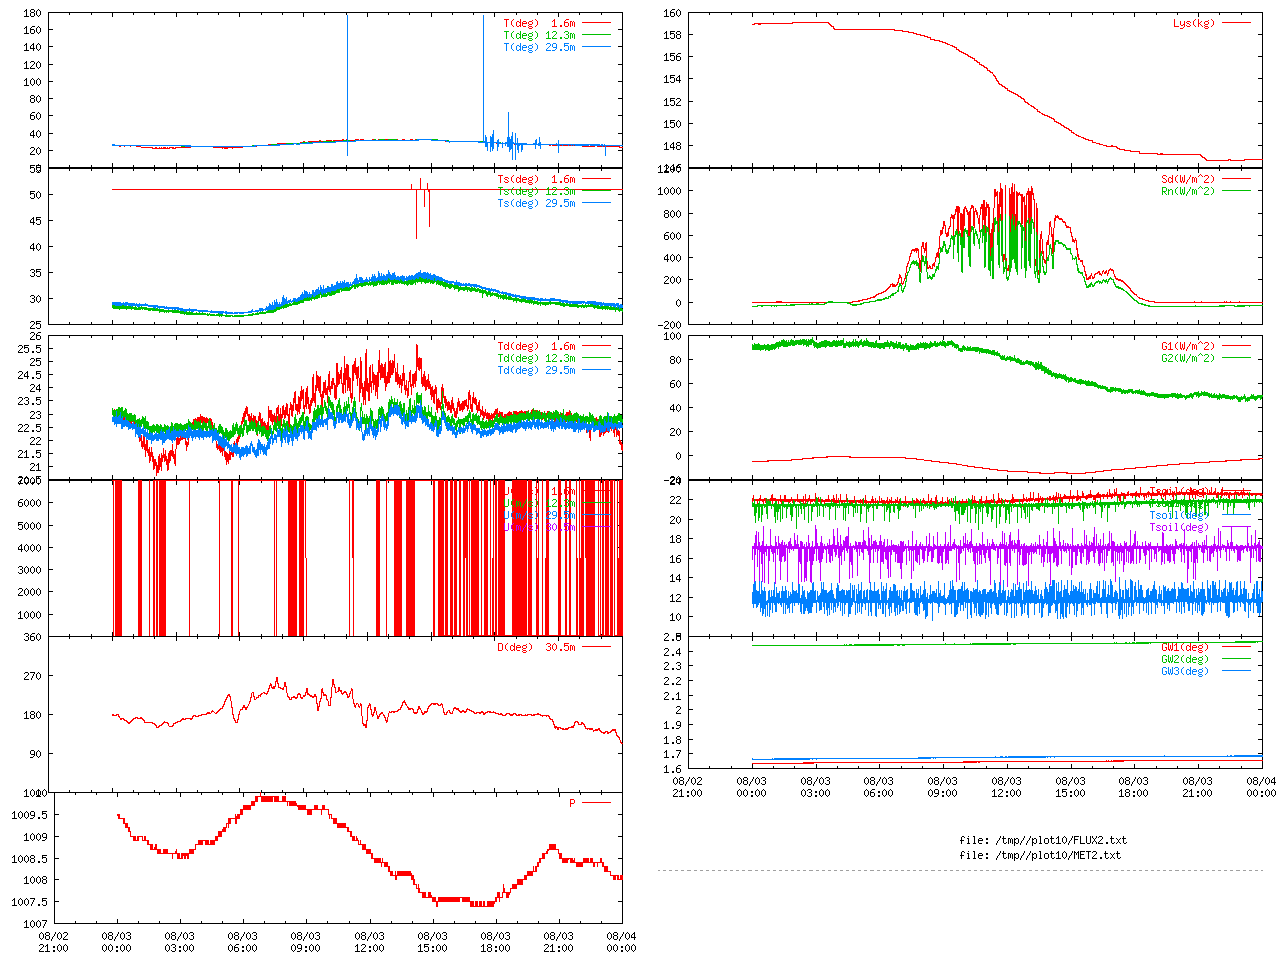Viewport: 1280px width, 960px height.
Task: Click the '21.5' tick on the Td plot axis
Action: pyautogui.click(x=30, y=455)
